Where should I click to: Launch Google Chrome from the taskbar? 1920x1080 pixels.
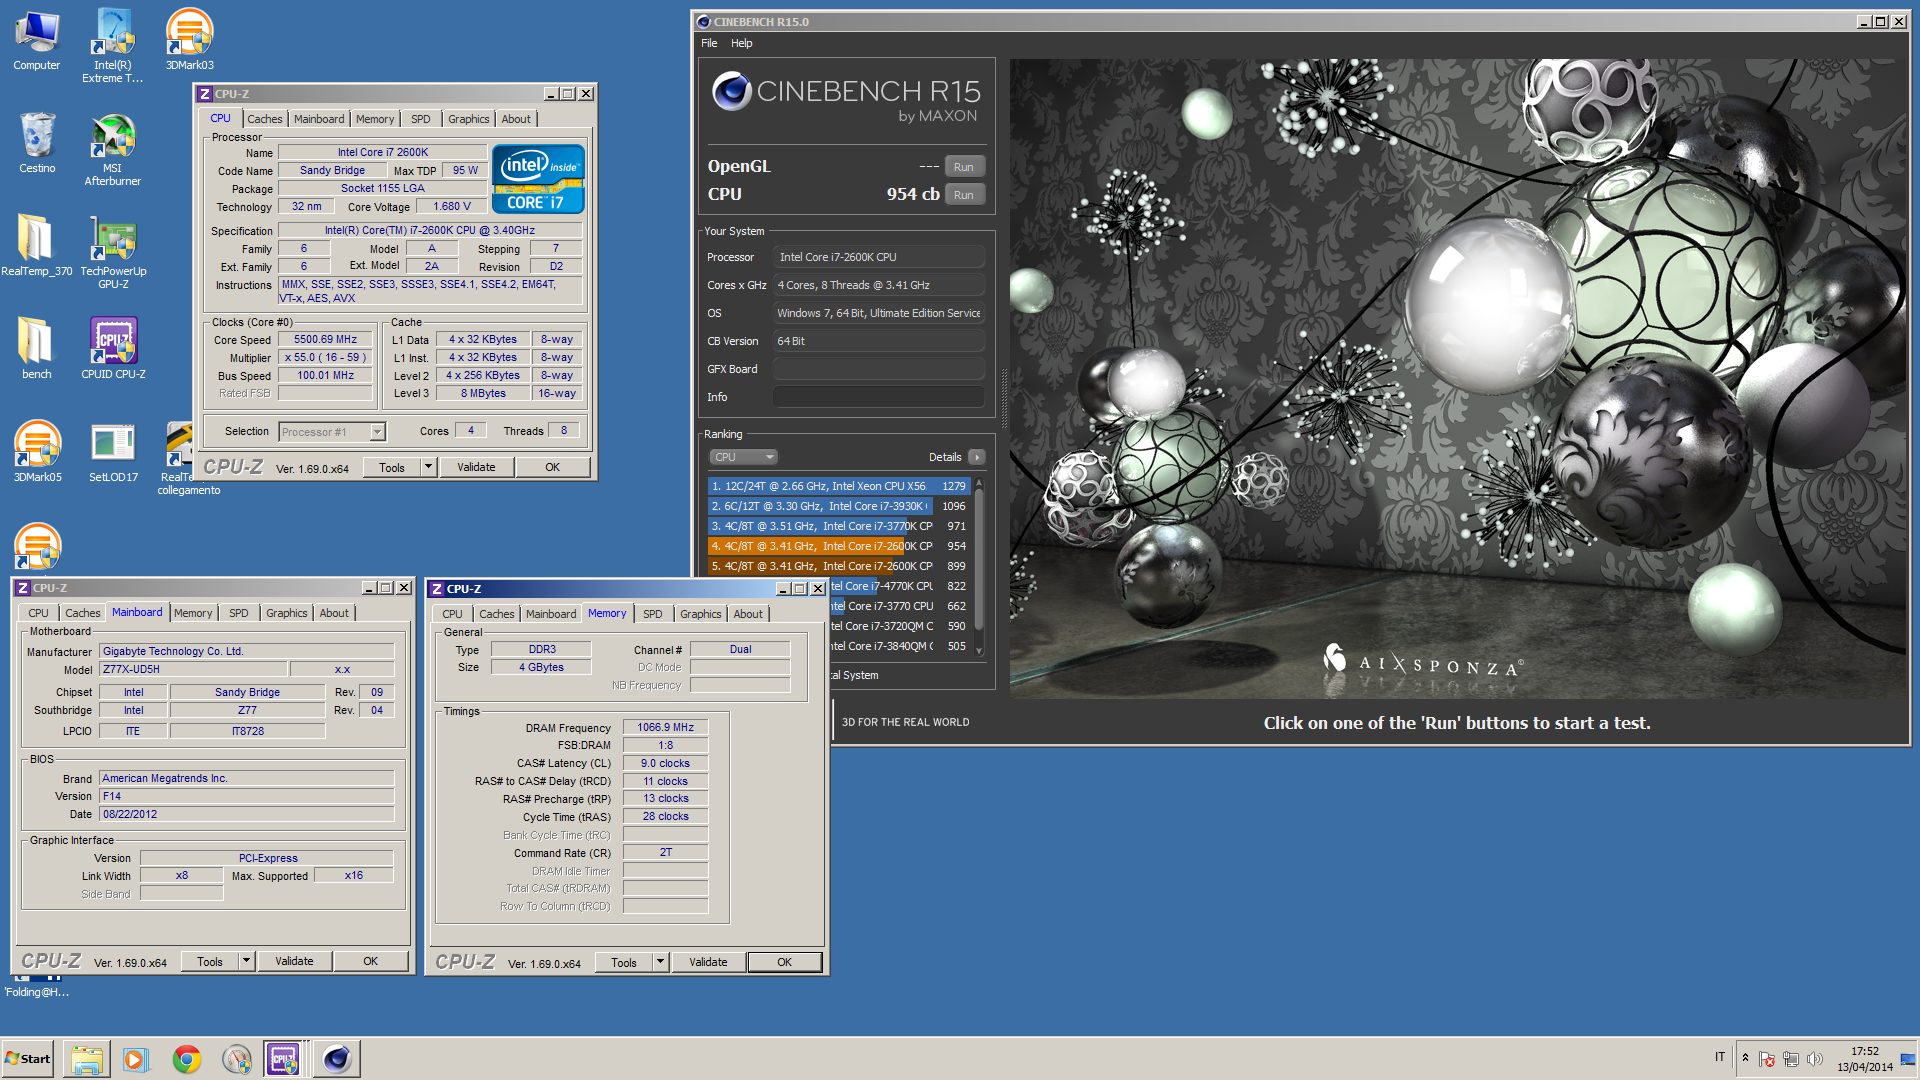[x=186, y=1058]
